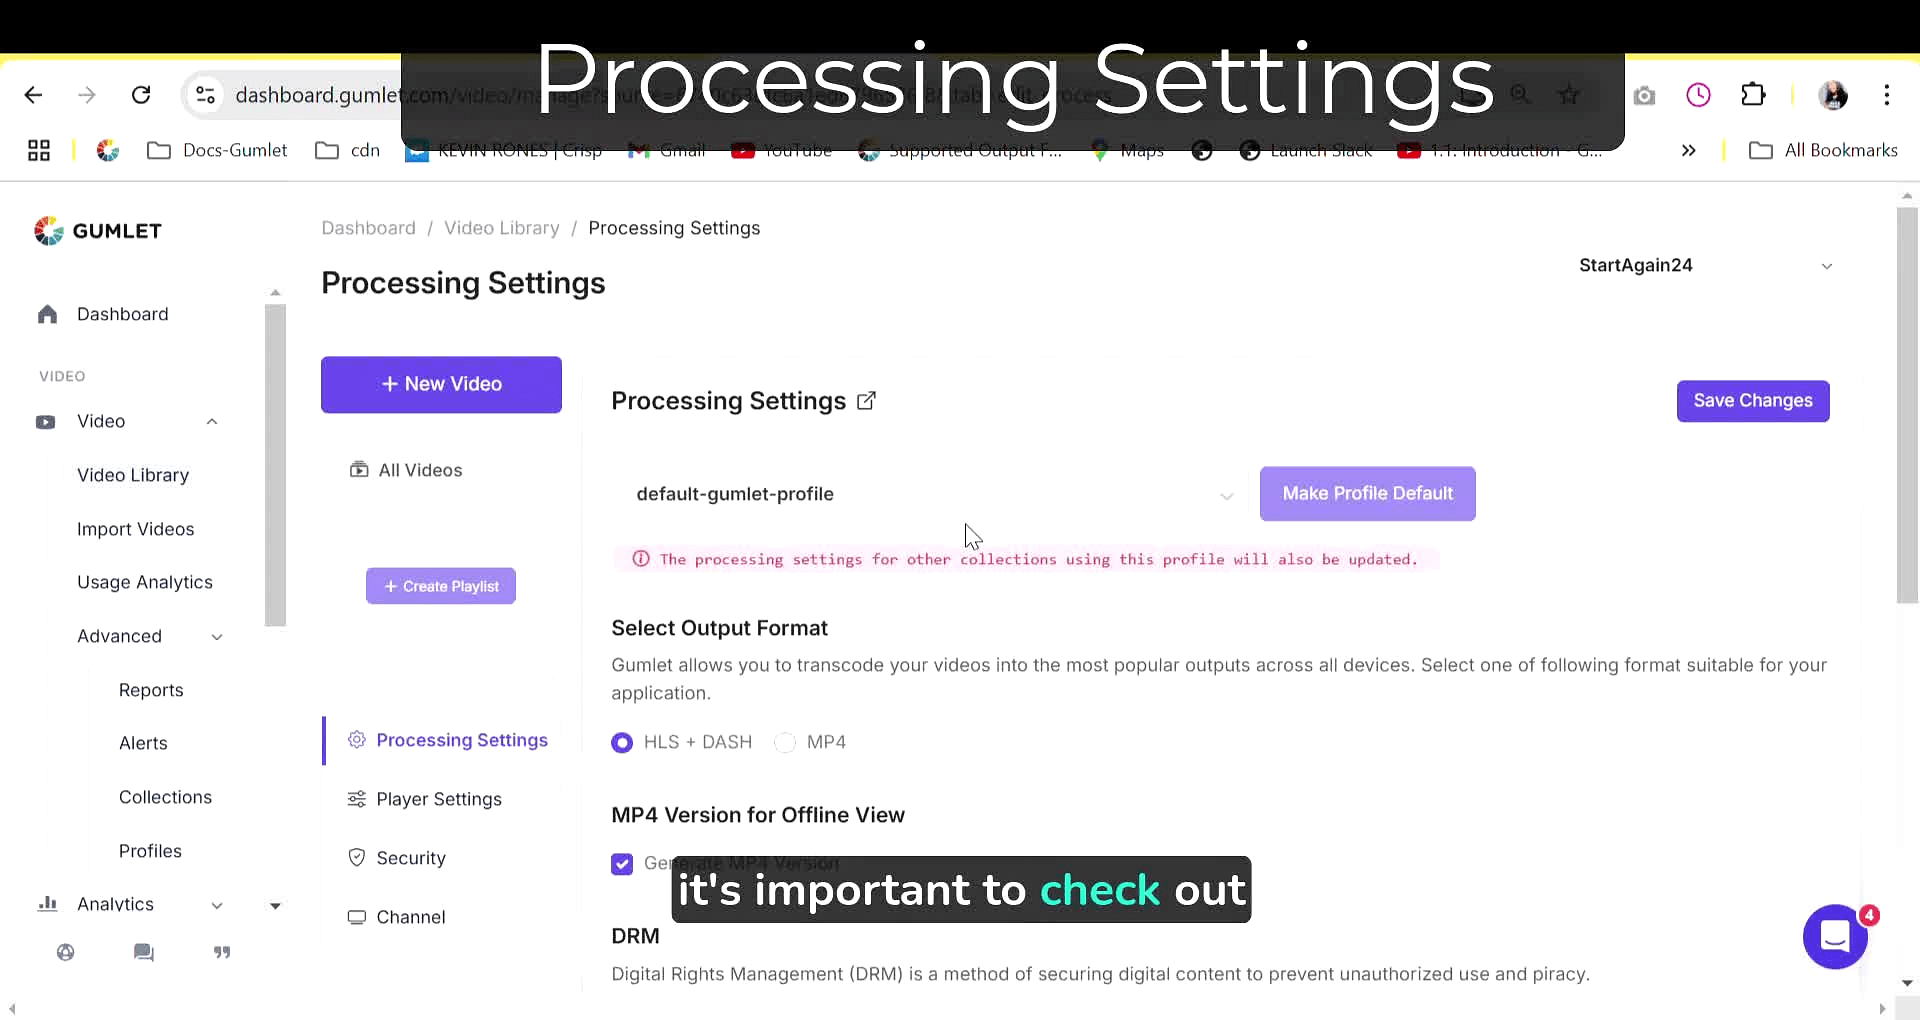Open the Chrome profile avatar

[1833, 95]
